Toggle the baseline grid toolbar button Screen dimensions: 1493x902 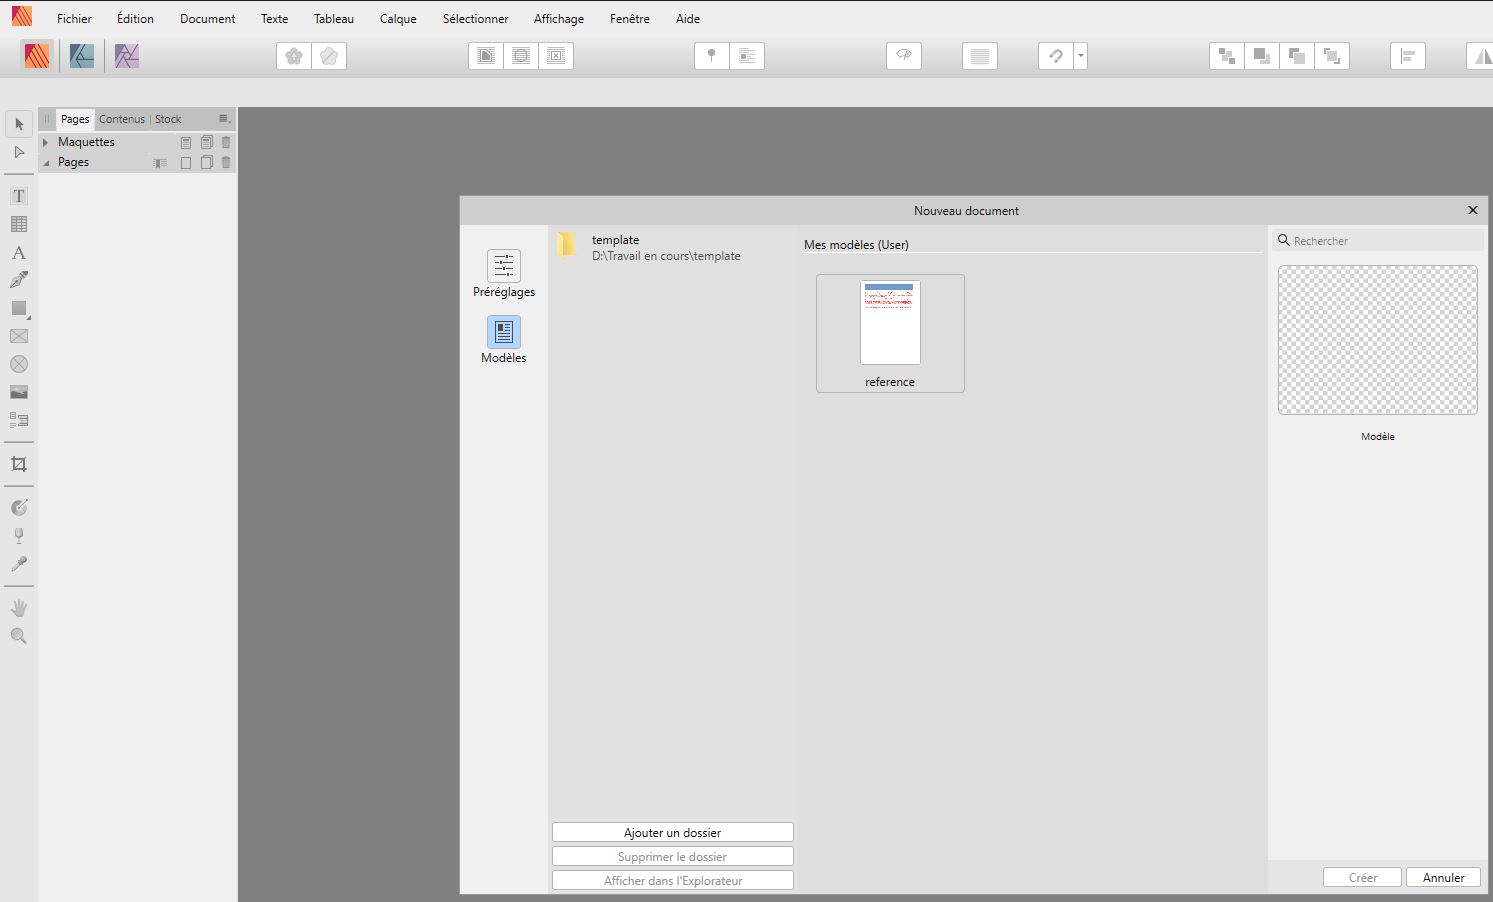[980, 56]
